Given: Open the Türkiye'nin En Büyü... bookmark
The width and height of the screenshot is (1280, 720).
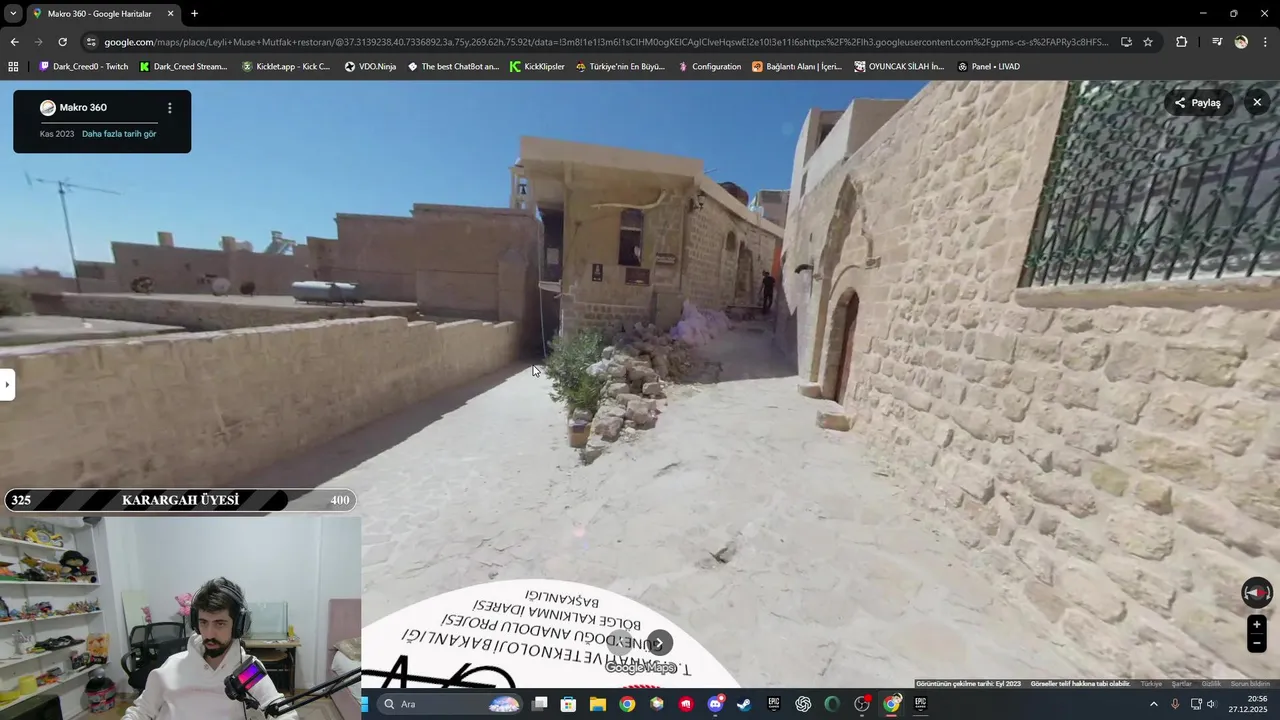Looking at the screenshot, I should click(620, 67).
